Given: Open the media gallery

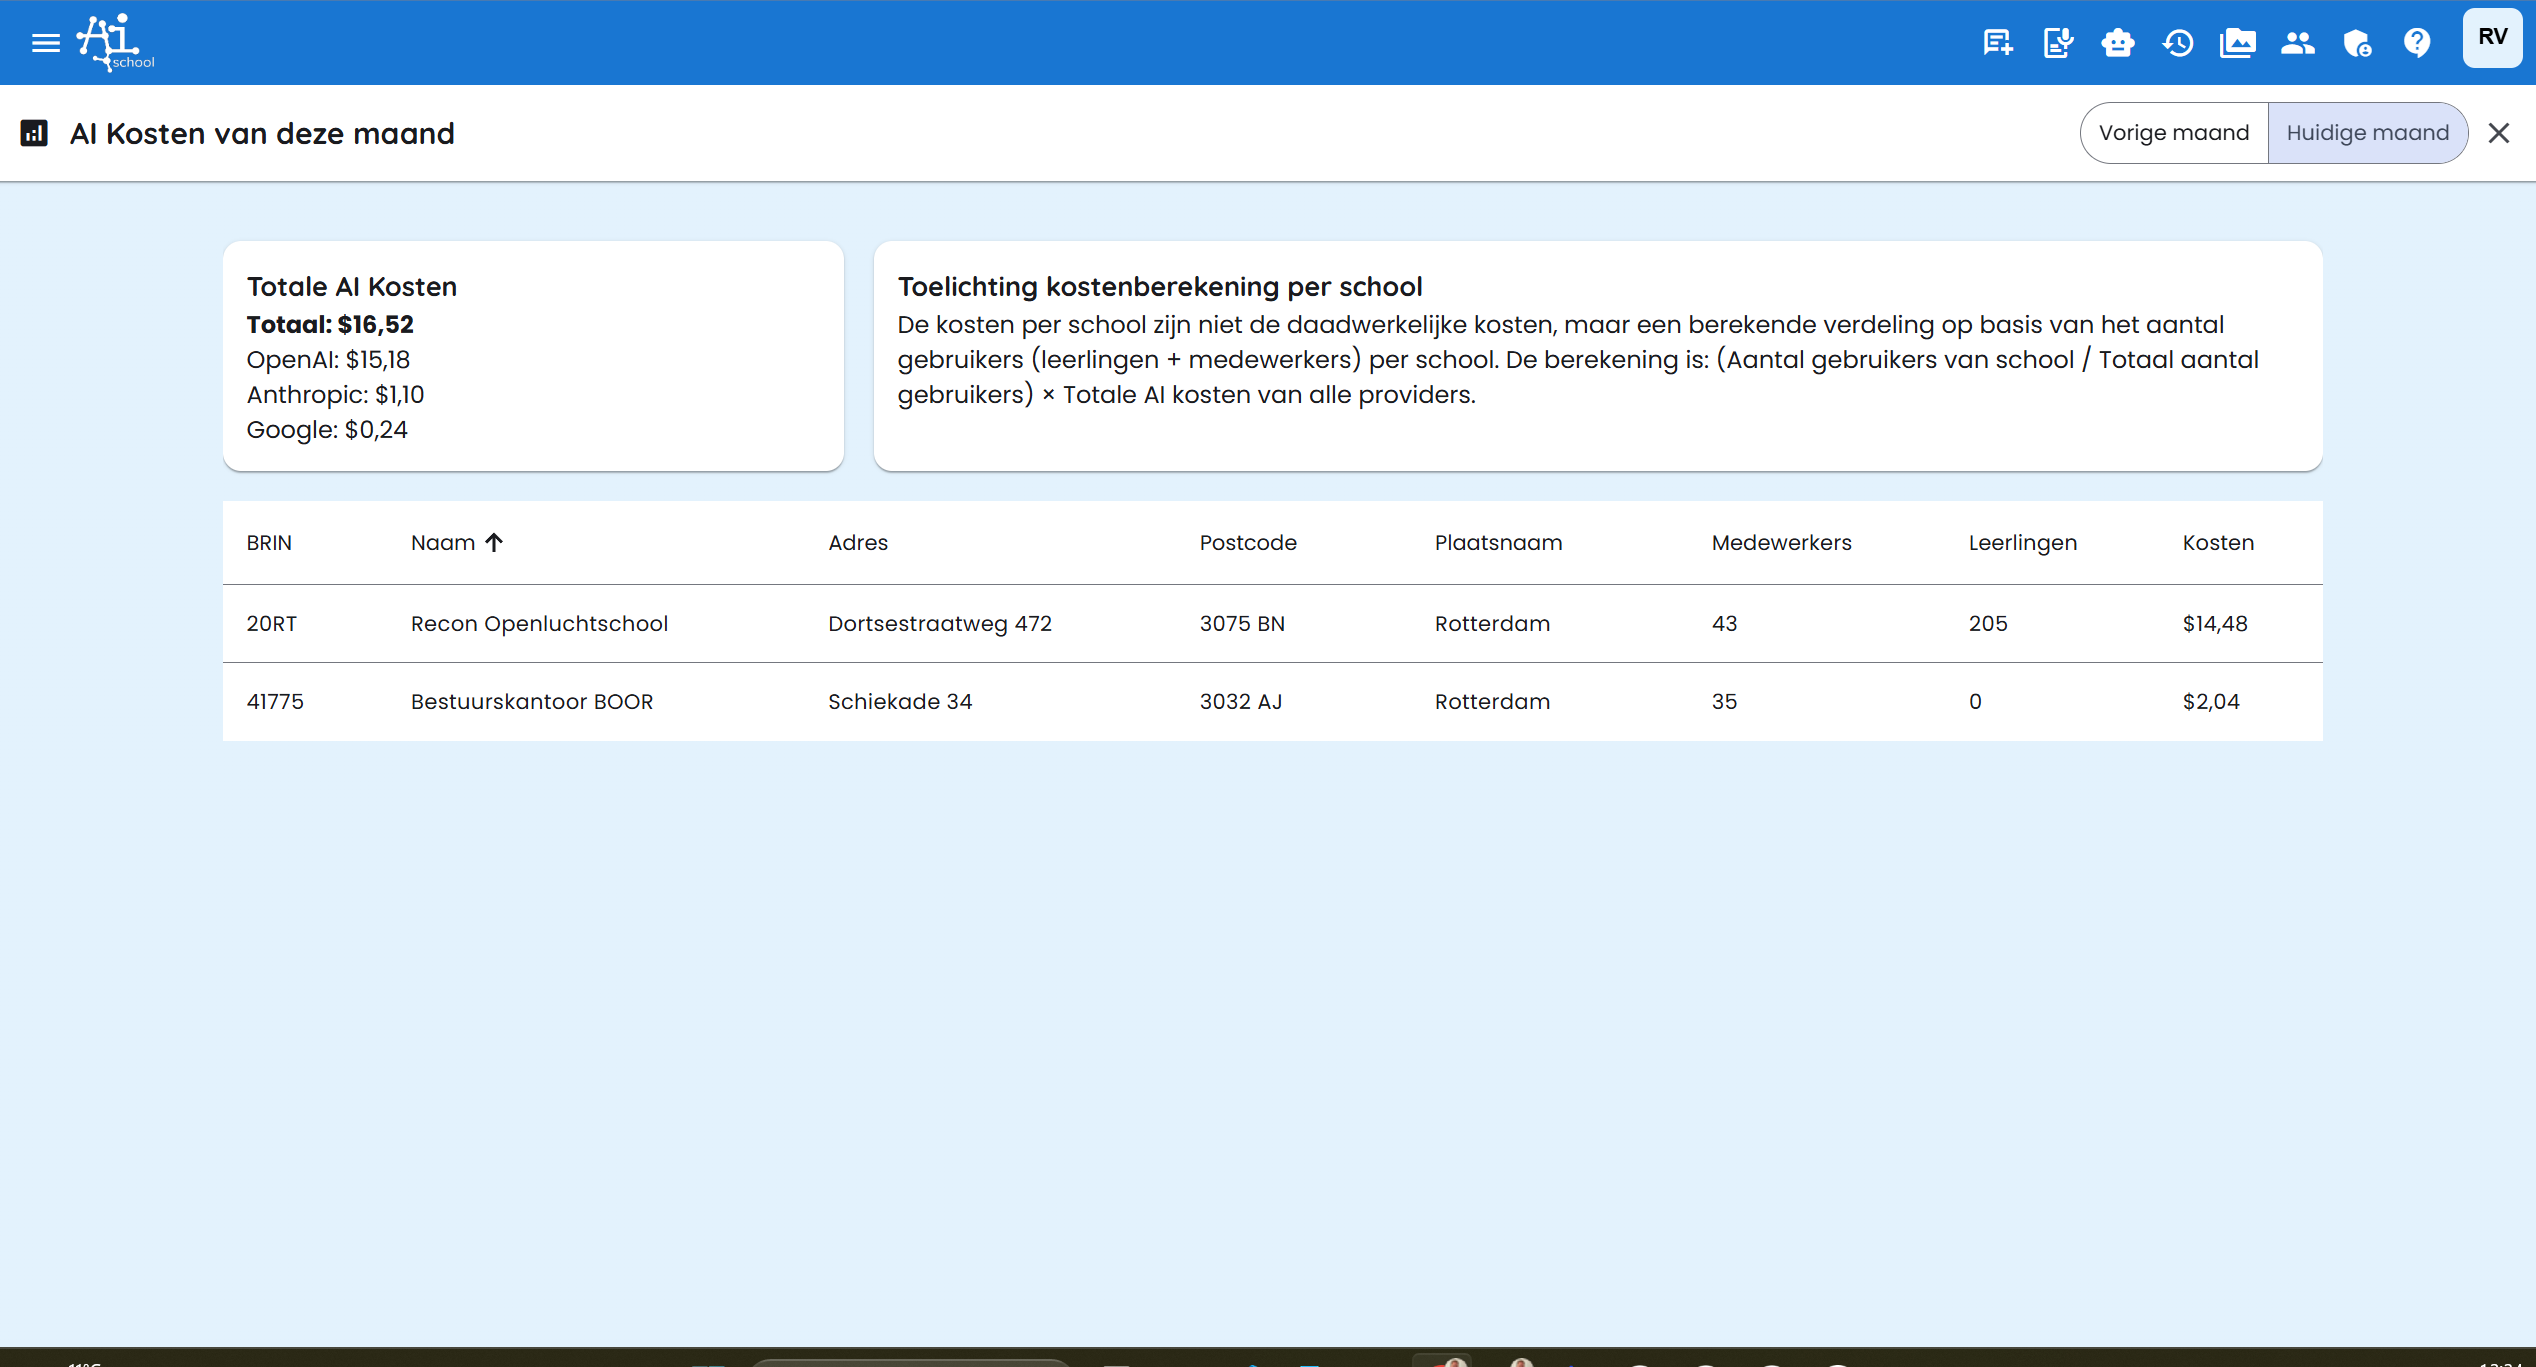Looking at the screenshot, I should [2238, 42].
